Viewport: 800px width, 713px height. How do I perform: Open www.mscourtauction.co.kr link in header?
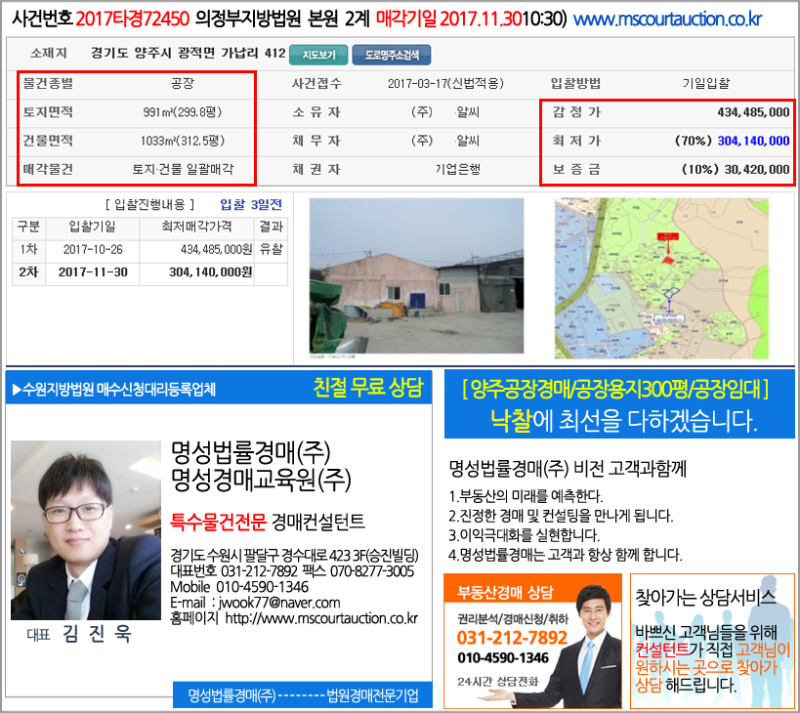pyautogui.click(x=667, y=19)
